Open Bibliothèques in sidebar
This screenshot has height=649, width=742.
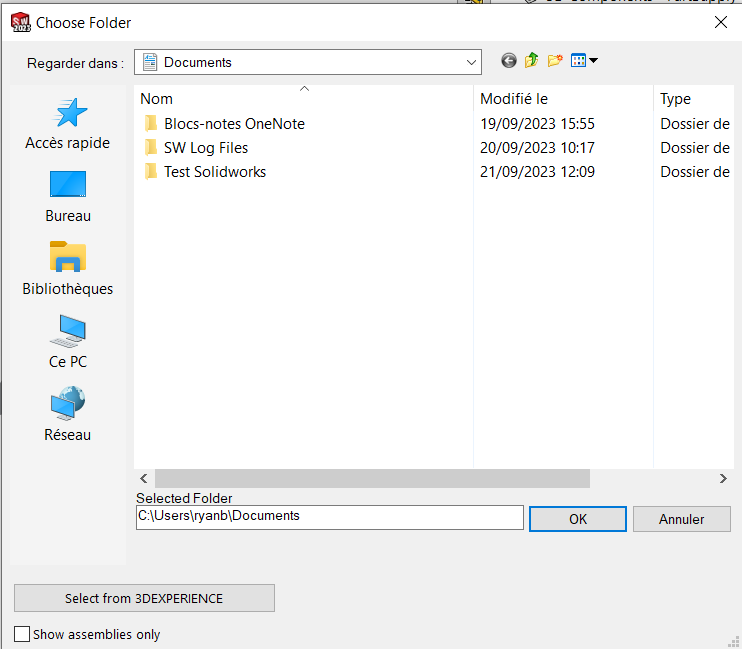click(68, 270)
